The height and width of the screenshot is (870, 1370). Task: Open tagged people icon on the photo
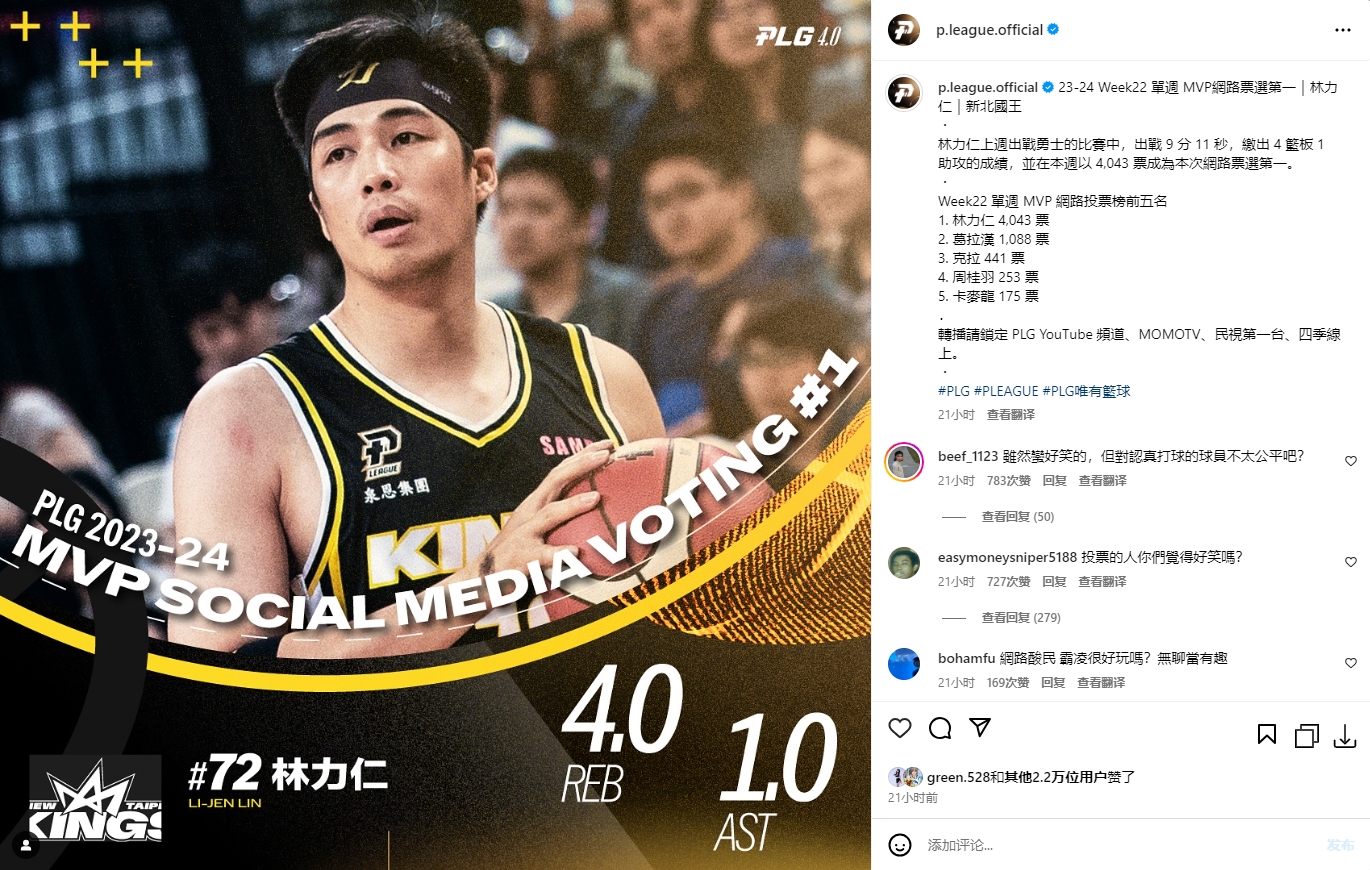pyautogui.click(x=25, y=845)
